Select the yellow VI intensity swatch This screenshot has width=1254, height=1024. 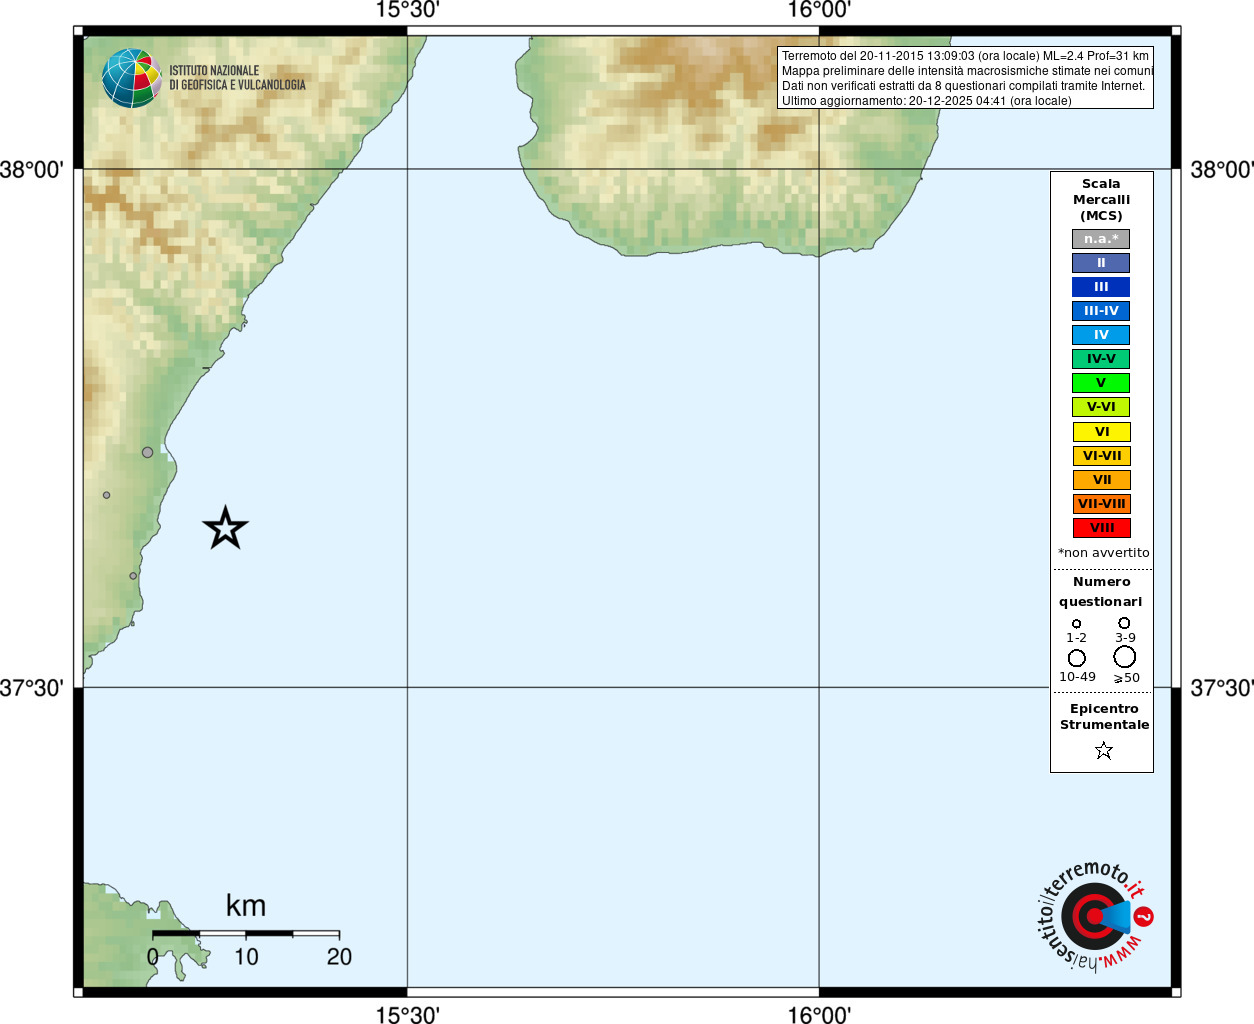point(1101,432)
